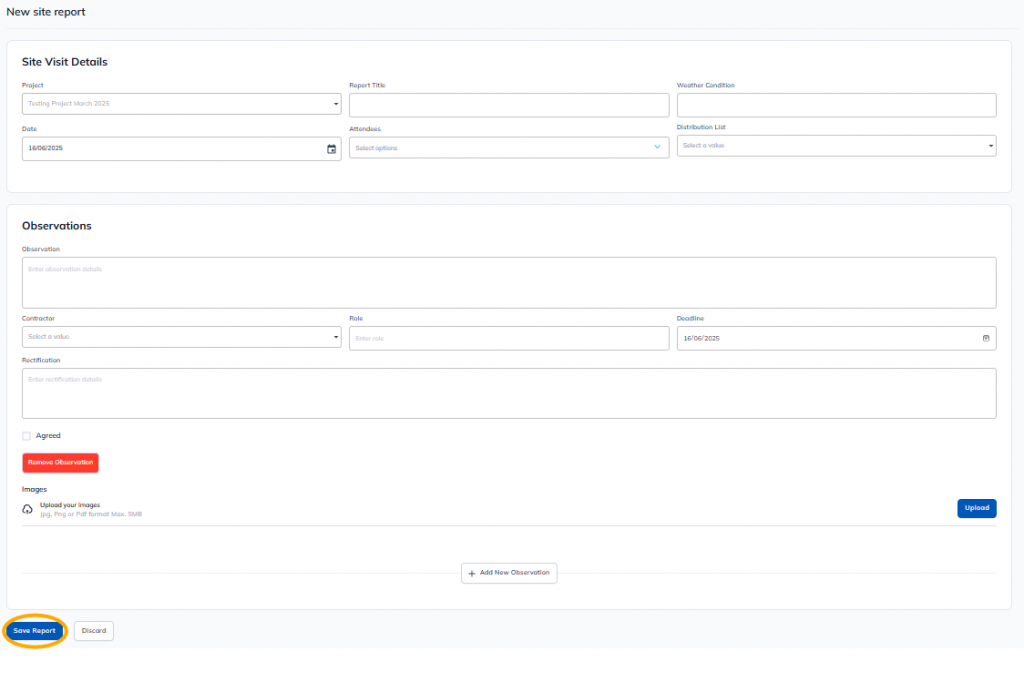This screenshot has width=1024, height=682.
Task: Click the red Remove Observation button
Action: [60, 462]
